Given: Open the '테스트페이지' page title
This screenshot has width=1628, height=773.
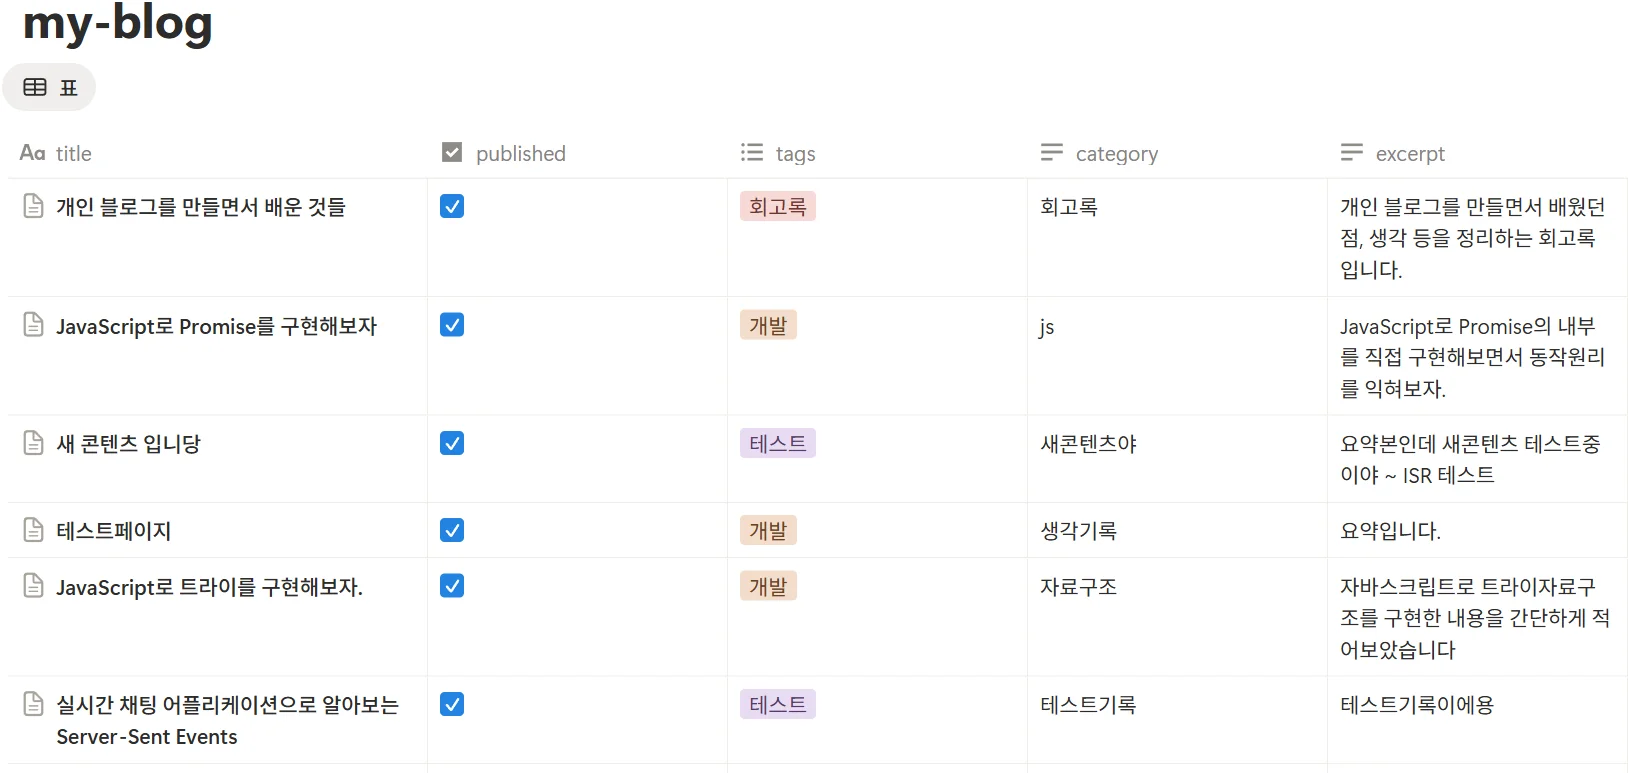Looking at the screenshot, I should click(114, 531).
